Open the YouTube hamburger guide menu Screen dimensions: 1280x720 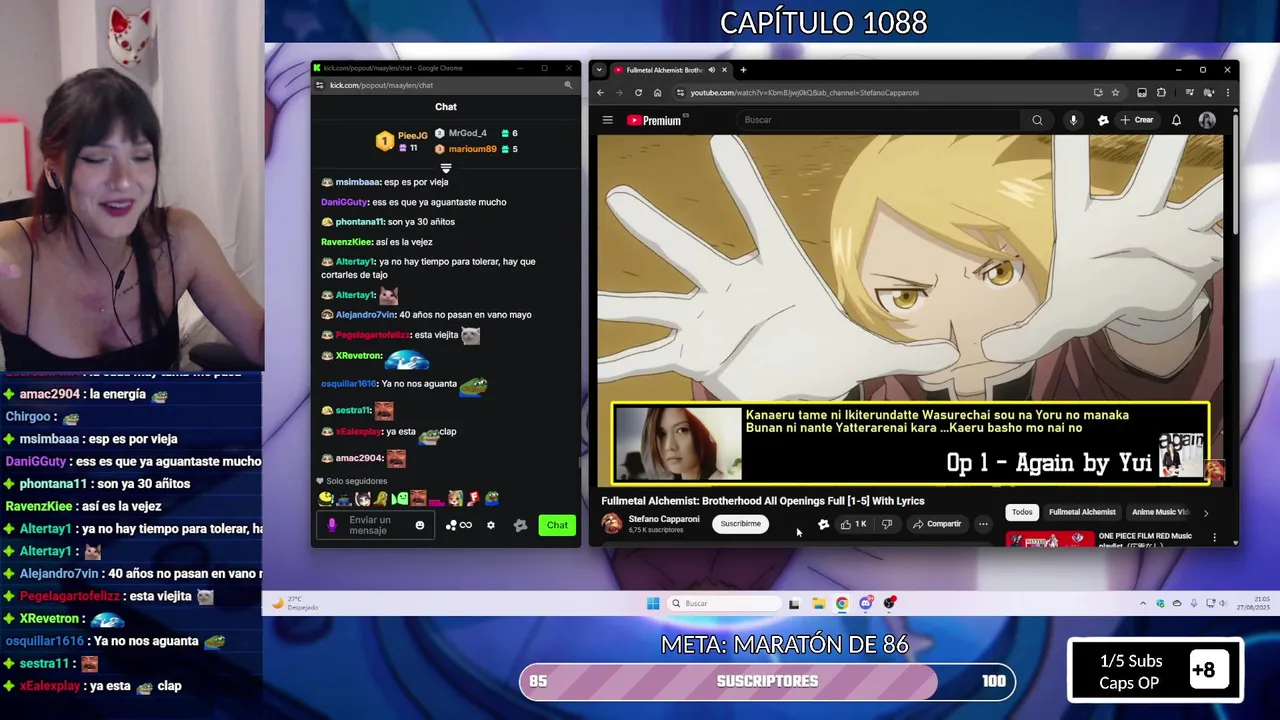[607, 120]
